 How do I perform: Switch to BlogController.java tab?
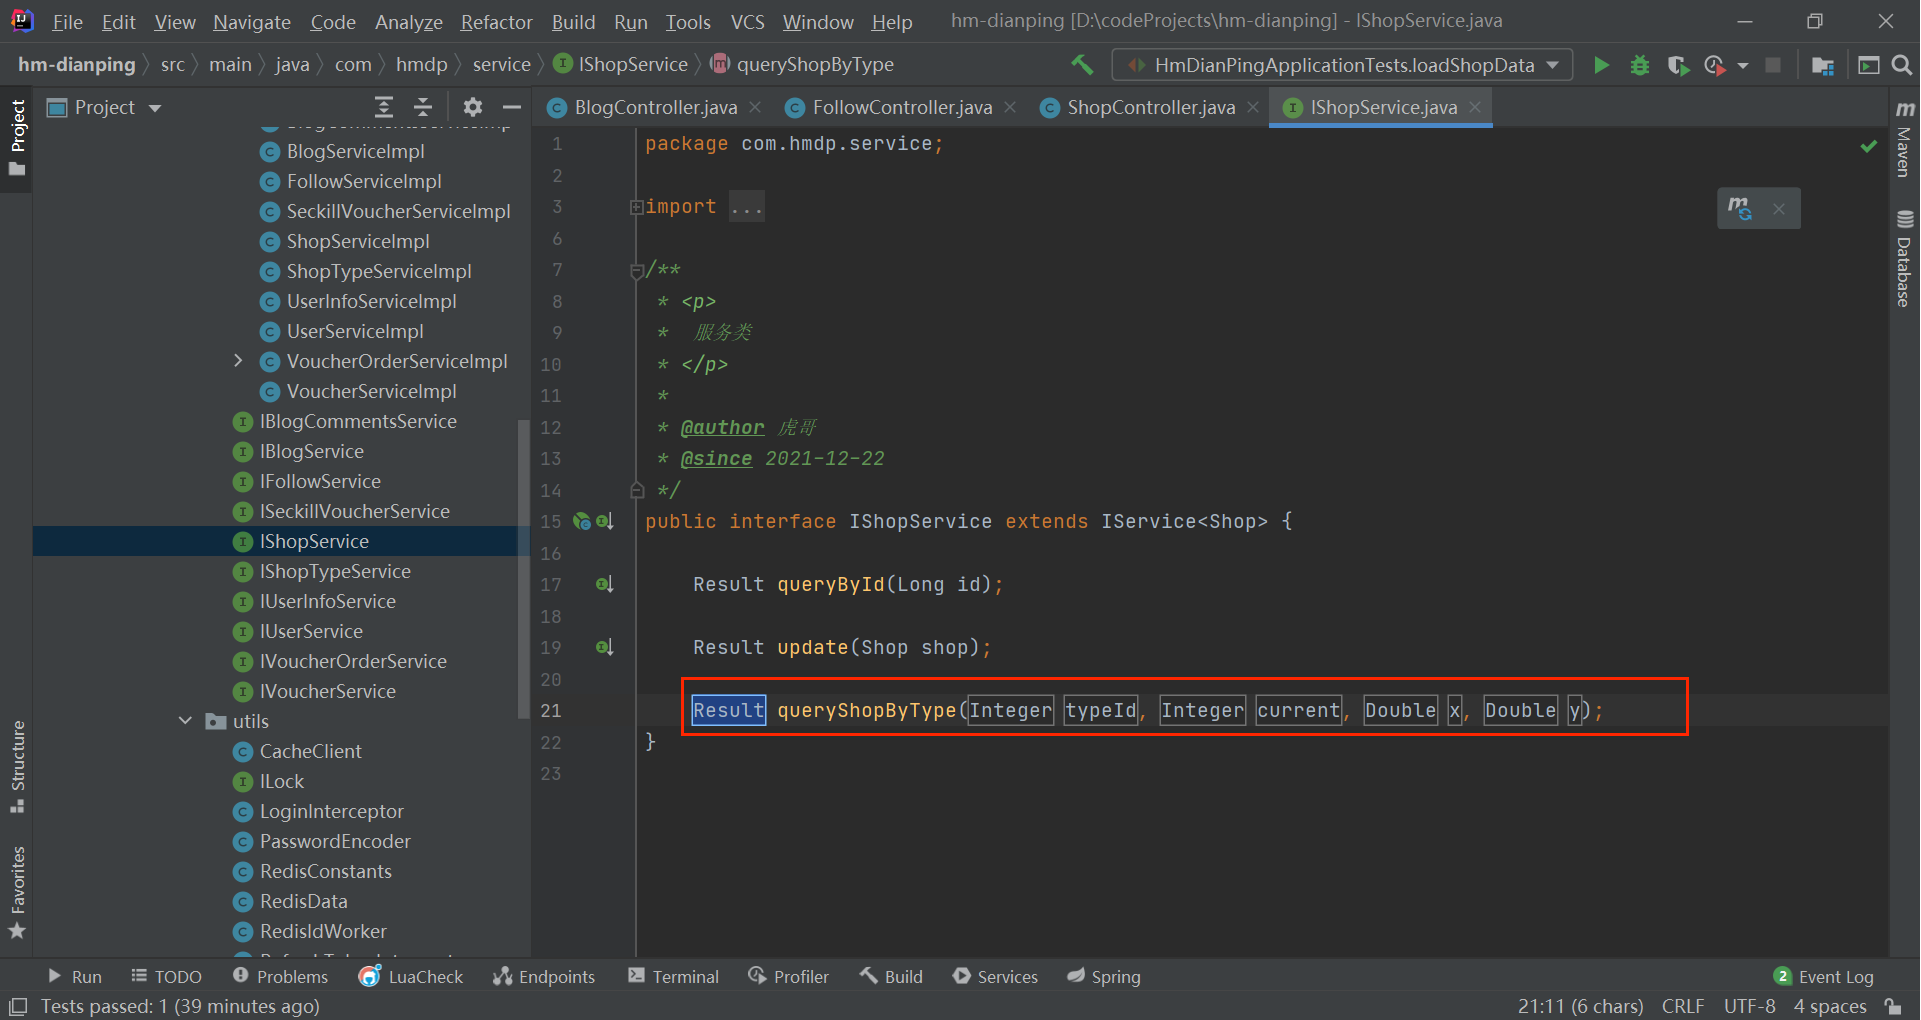(655, 107)
